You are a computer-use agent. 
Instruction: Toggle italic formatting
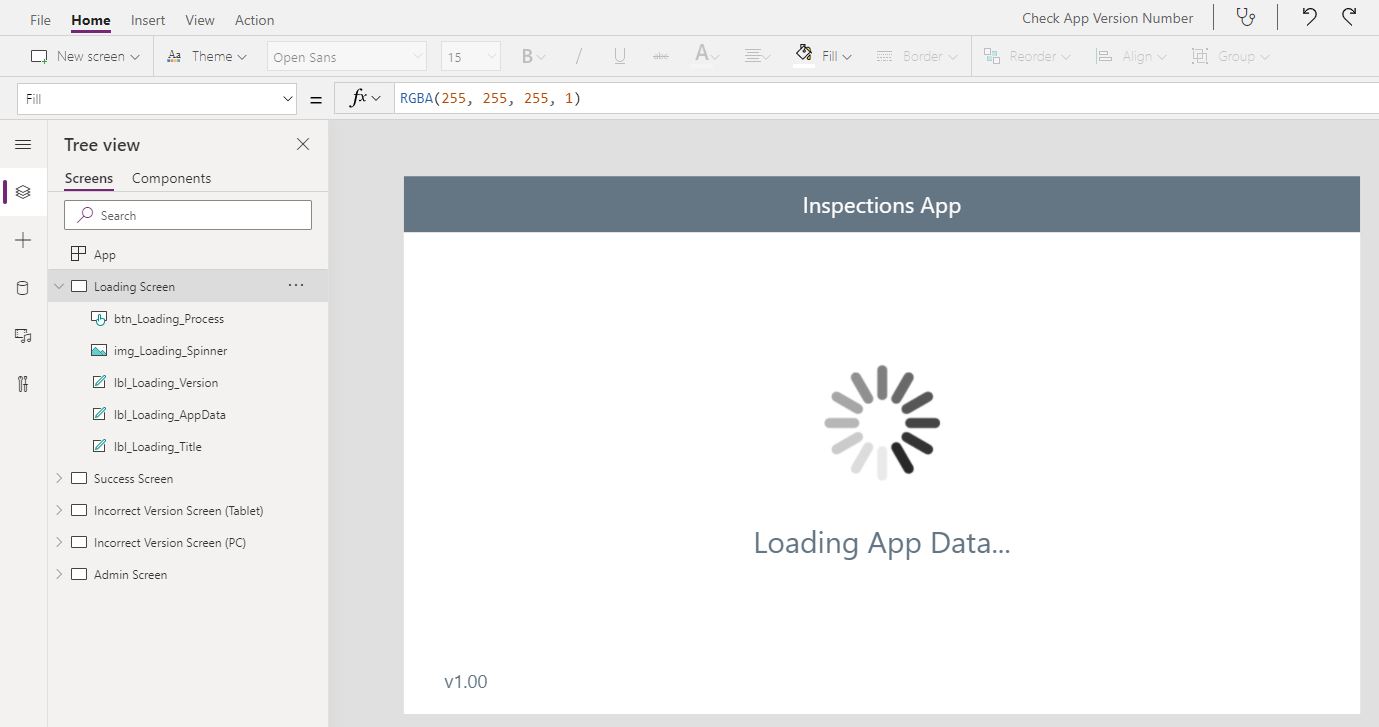(578, 56)
